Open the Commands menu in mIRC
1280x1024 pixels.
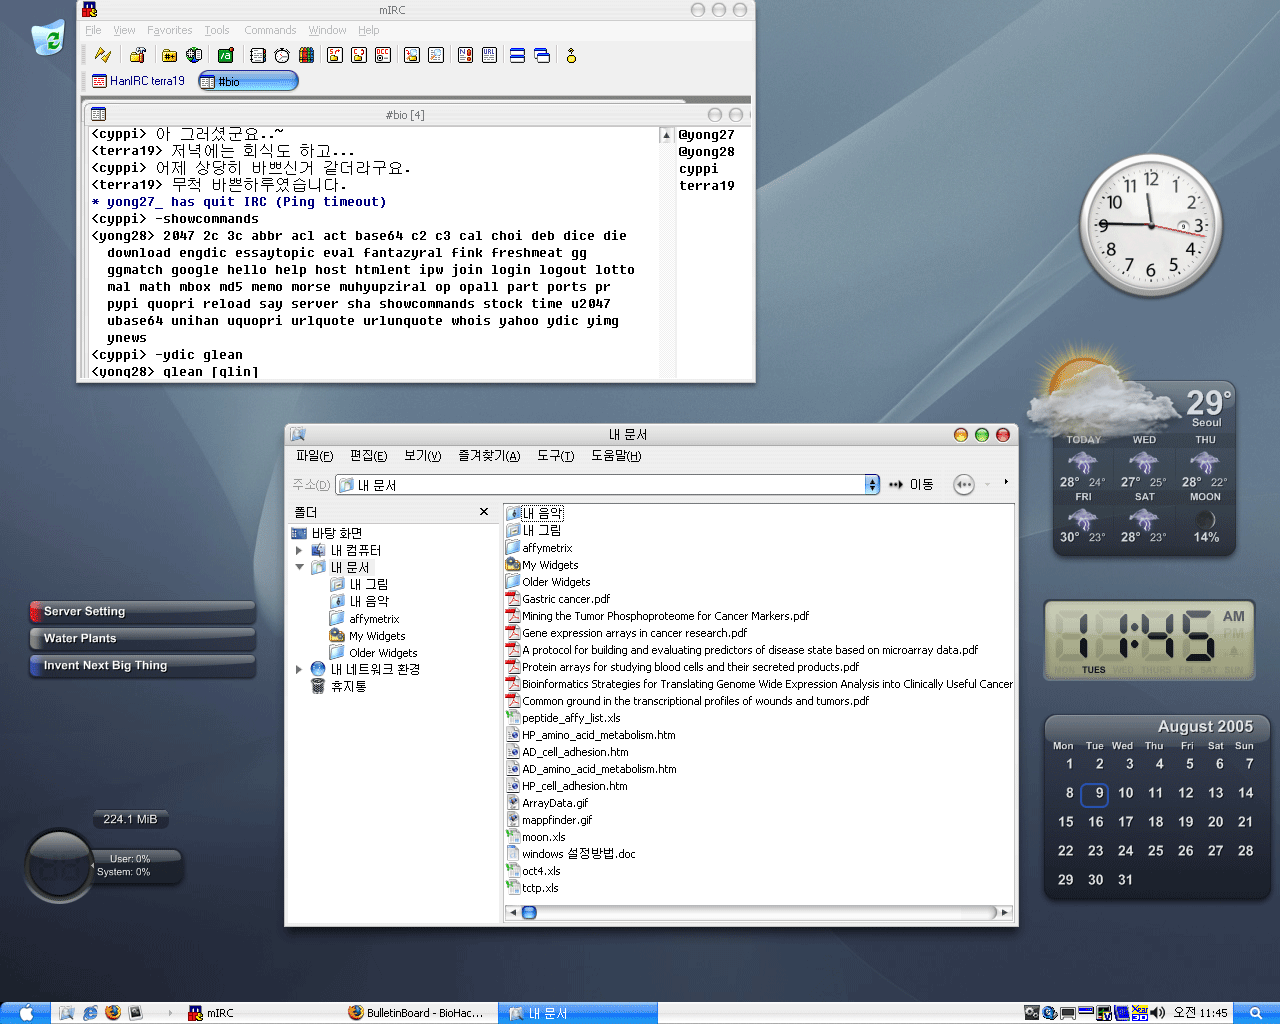270,30
